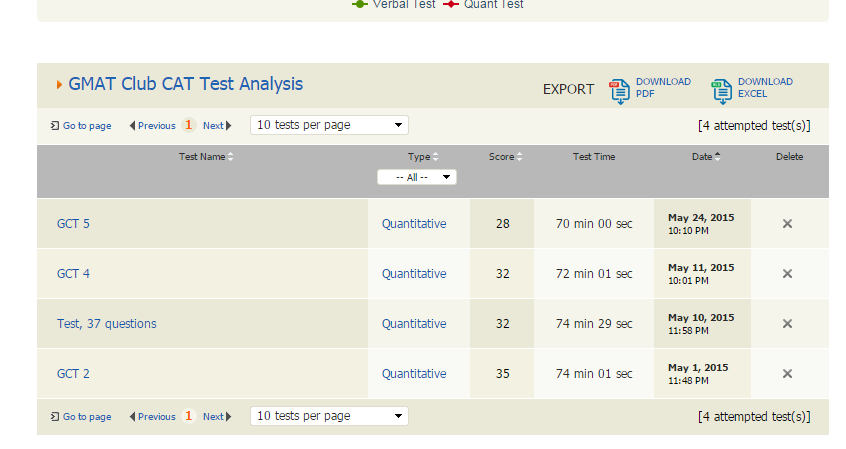Click the DOWNLOAD EXCEL text link

(x=765, y=87)
